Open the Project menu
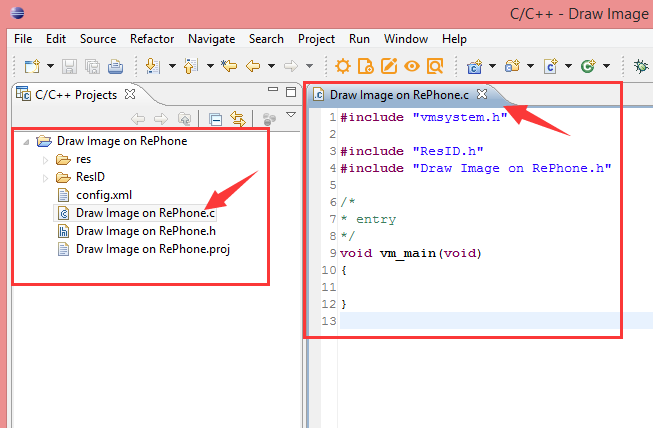 (316, 39)
